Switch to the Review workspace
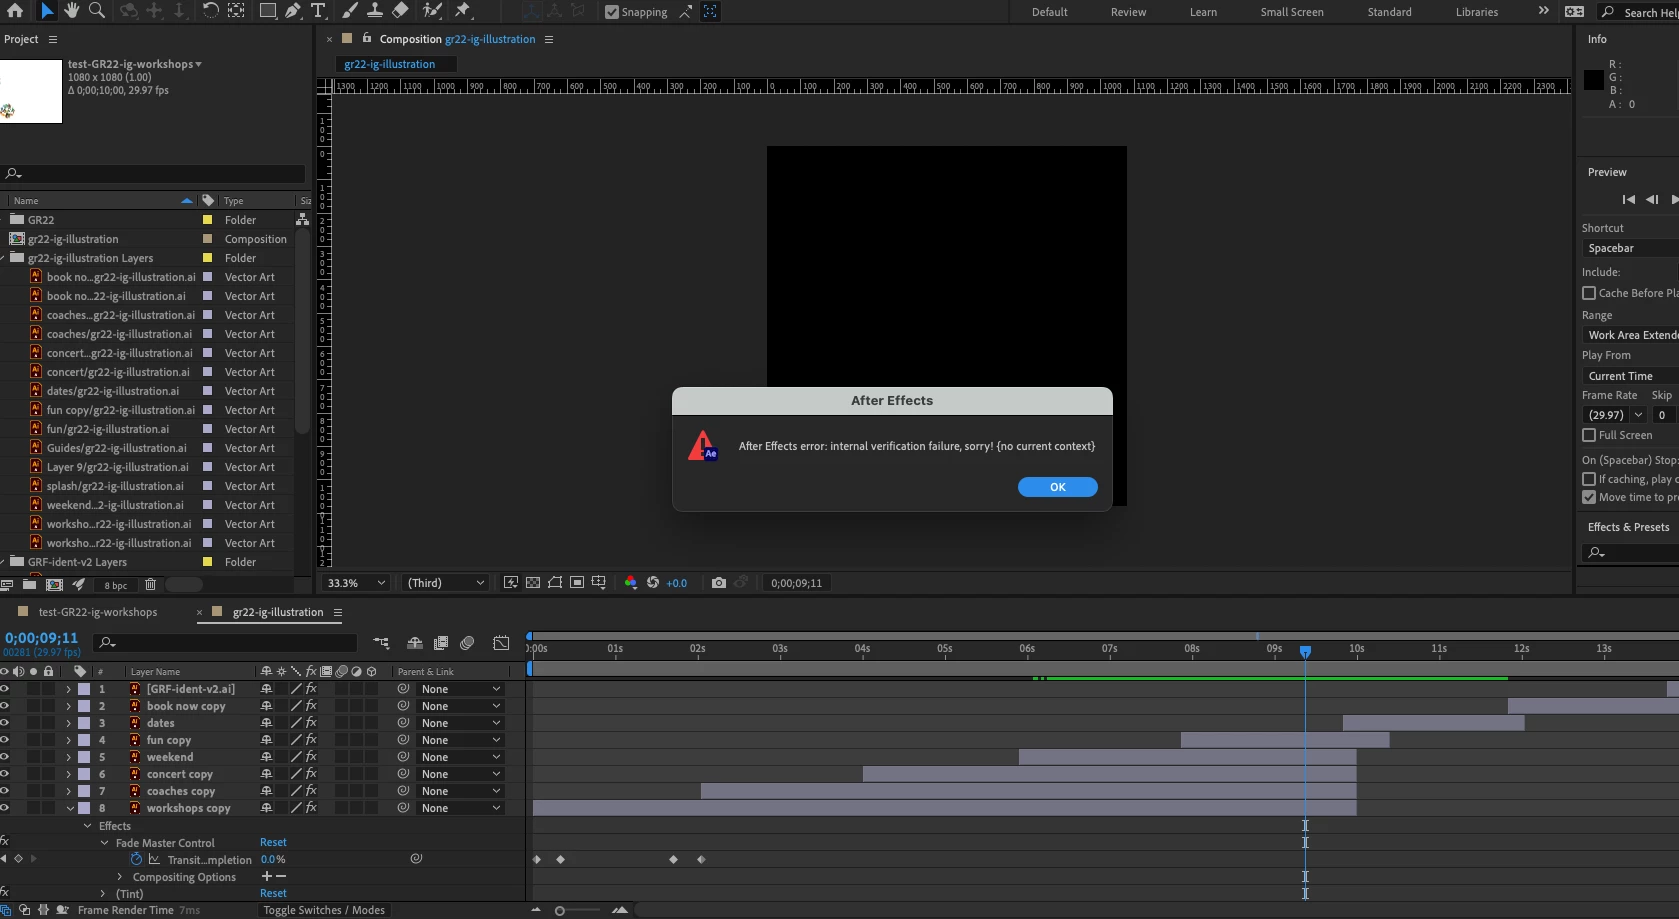 click(1128, 12)
